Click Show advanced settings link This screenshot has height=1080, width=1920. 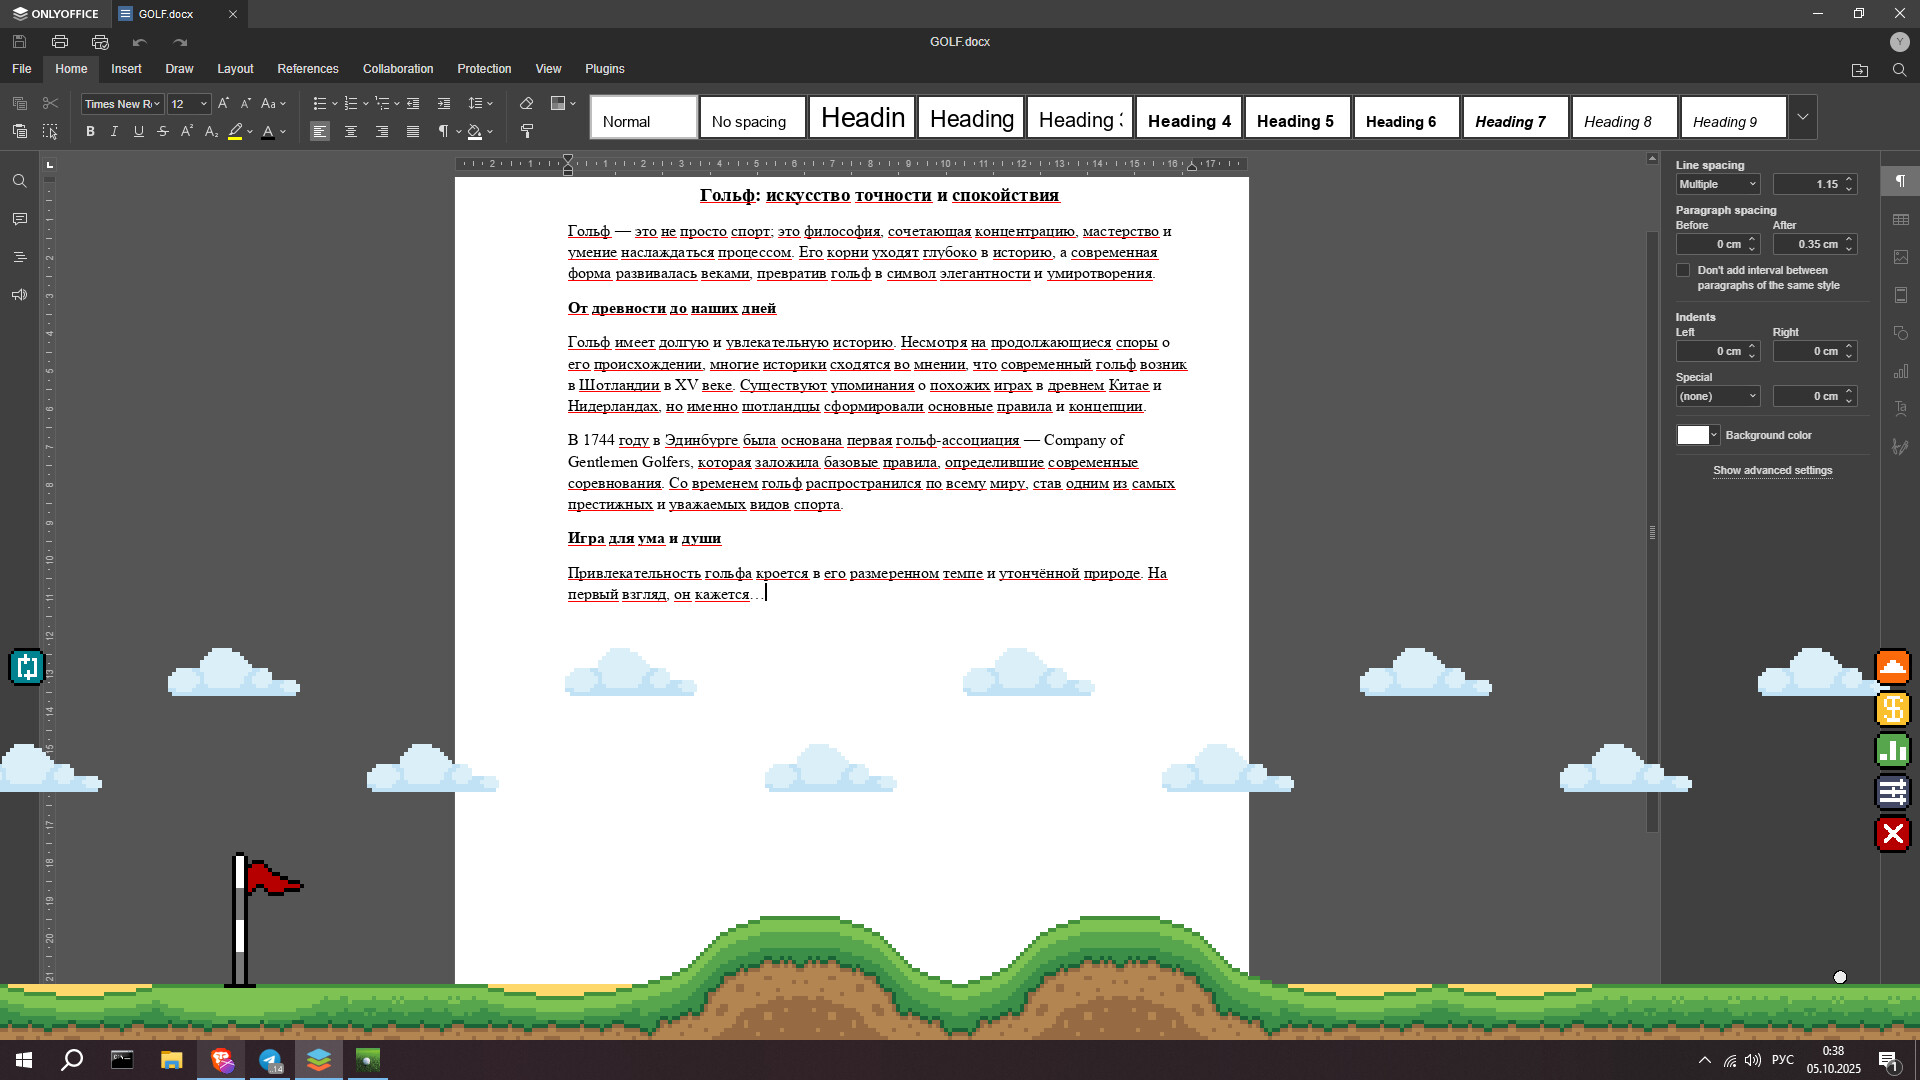pyautogui.click(x=1772, y=470)
